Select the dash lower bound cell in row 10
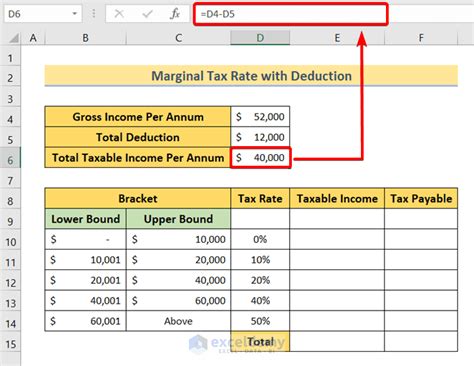 86,239
